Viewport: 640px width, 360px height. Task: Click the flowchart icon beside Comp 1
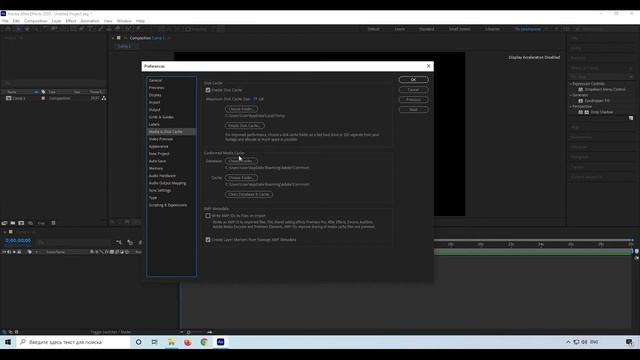coord(104,98)
